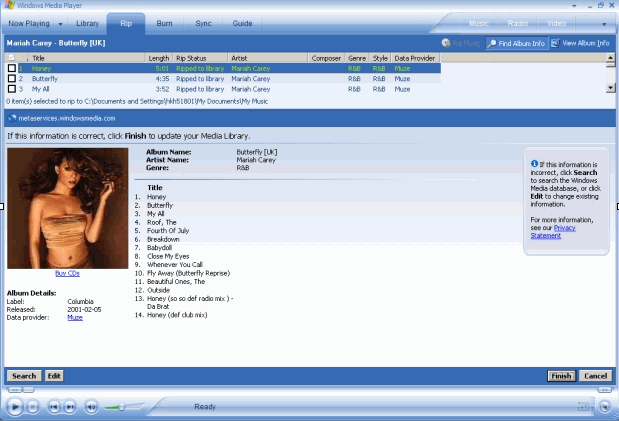This screenshot has height=421, width=619.
Task: Open the Now Playing dropdown arrow
Action: (x=60, y=24)
